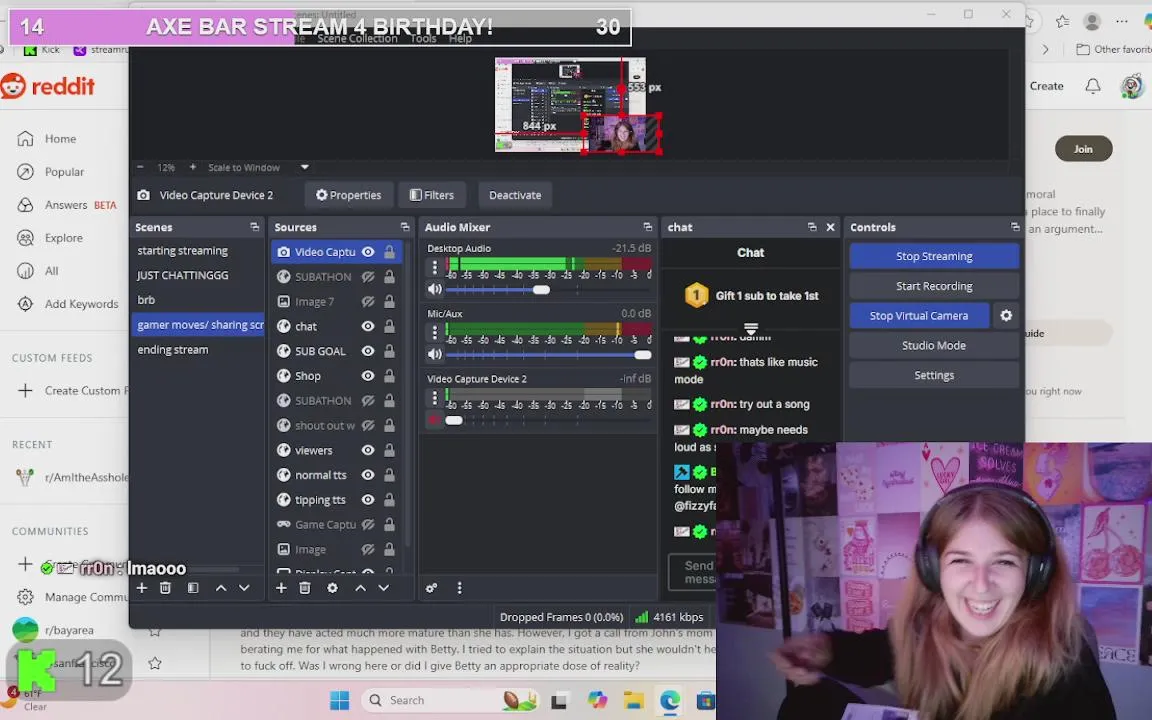Deactivate the video capture device
The width and height of the screenshot is (1152, 720).
pyautogui.click(x=515, y=195)
